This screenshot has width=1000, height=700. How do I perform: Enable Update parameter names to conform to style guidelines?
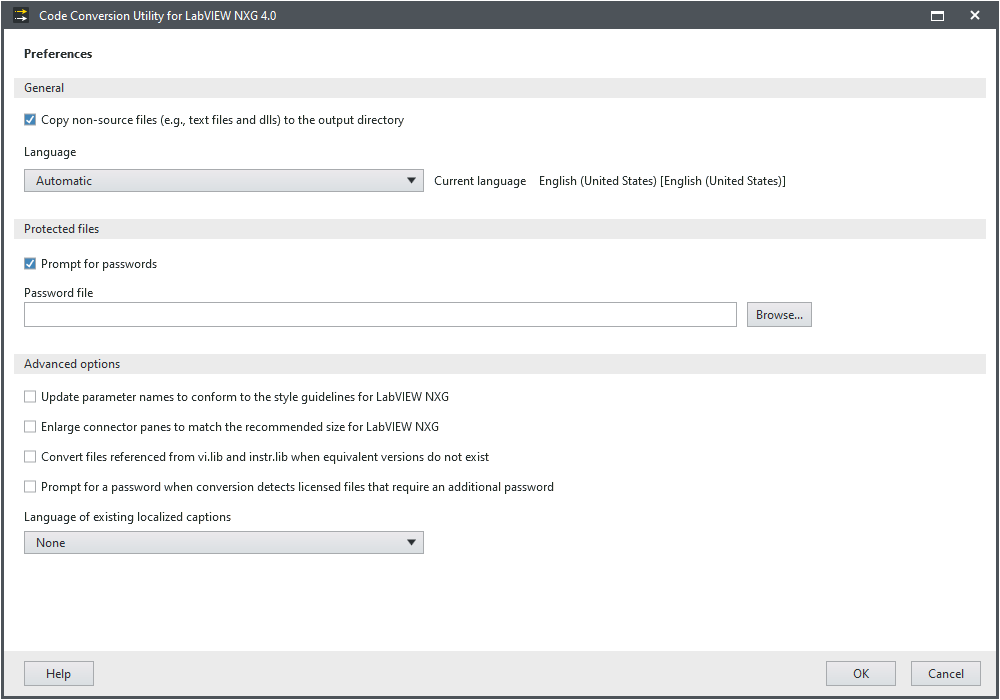(x=30, y=397)
